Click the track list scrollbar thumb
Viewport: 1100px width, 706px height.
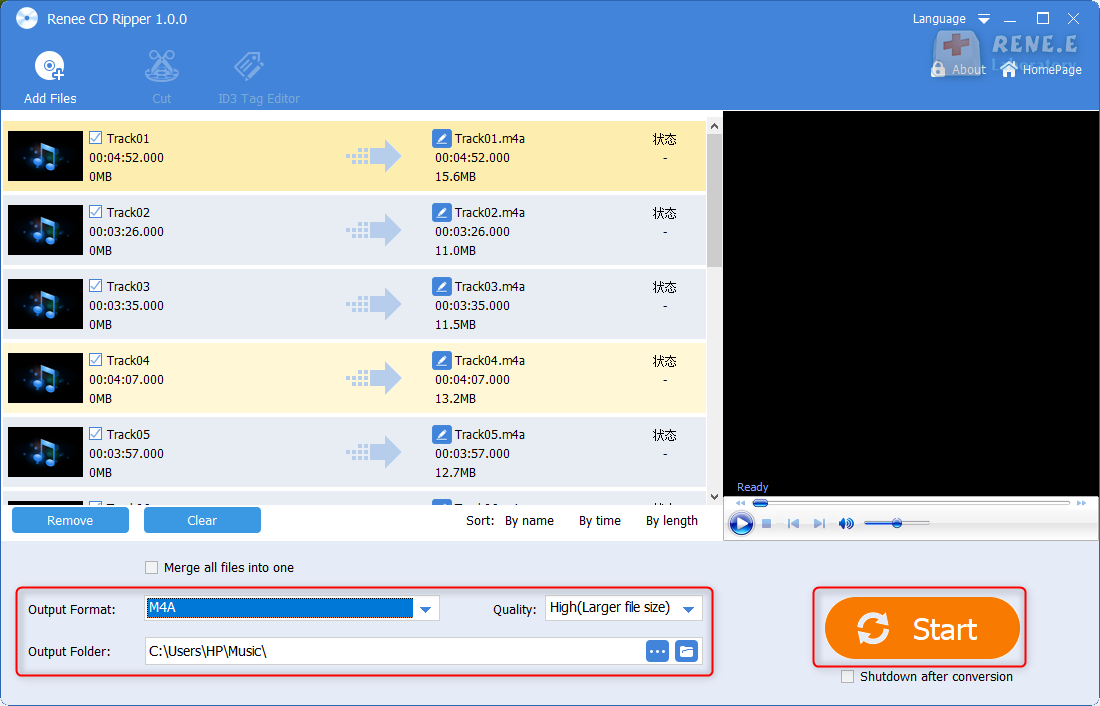pyautogui.click(x=714, y=200)
